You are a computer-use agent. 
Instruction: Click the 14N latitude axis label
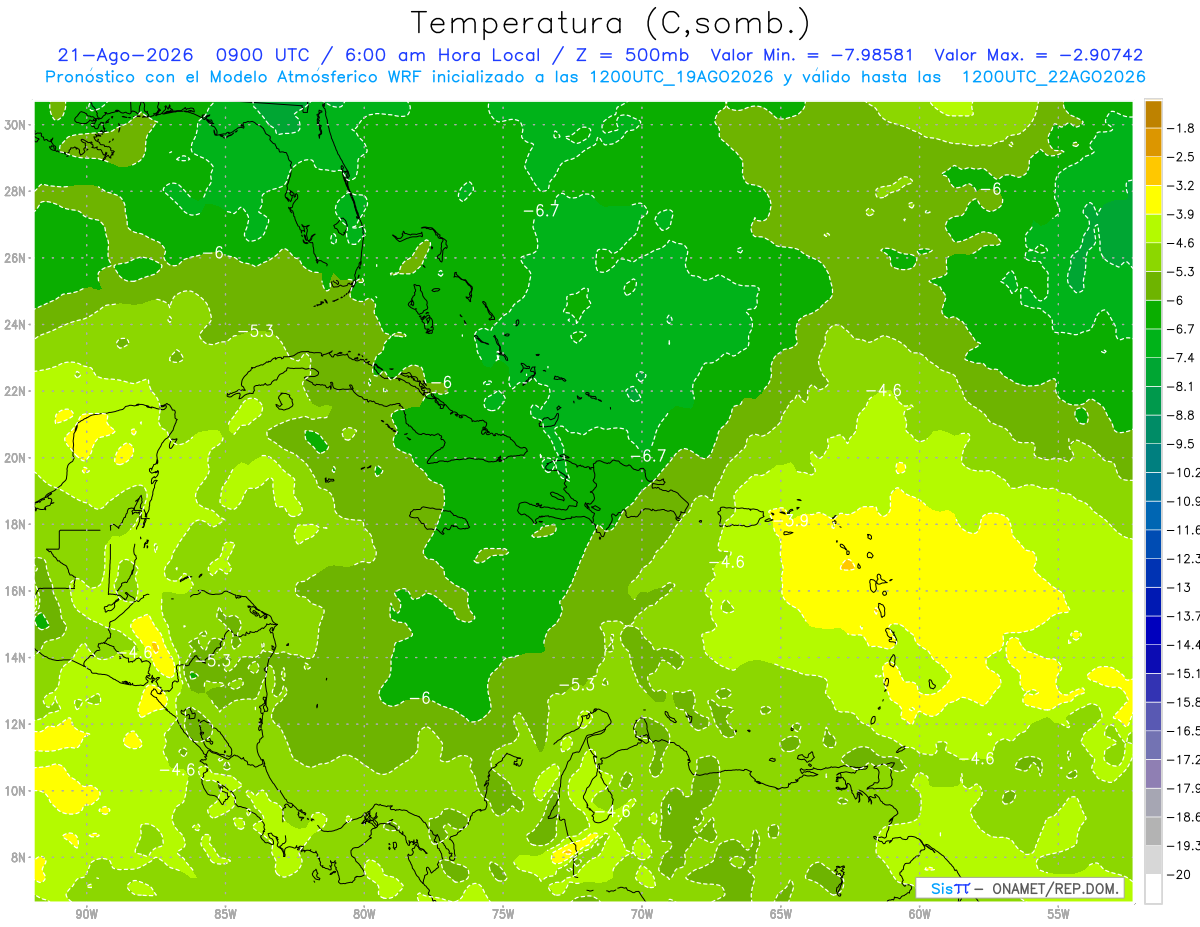pyautogui.click(x=16, y=657)
